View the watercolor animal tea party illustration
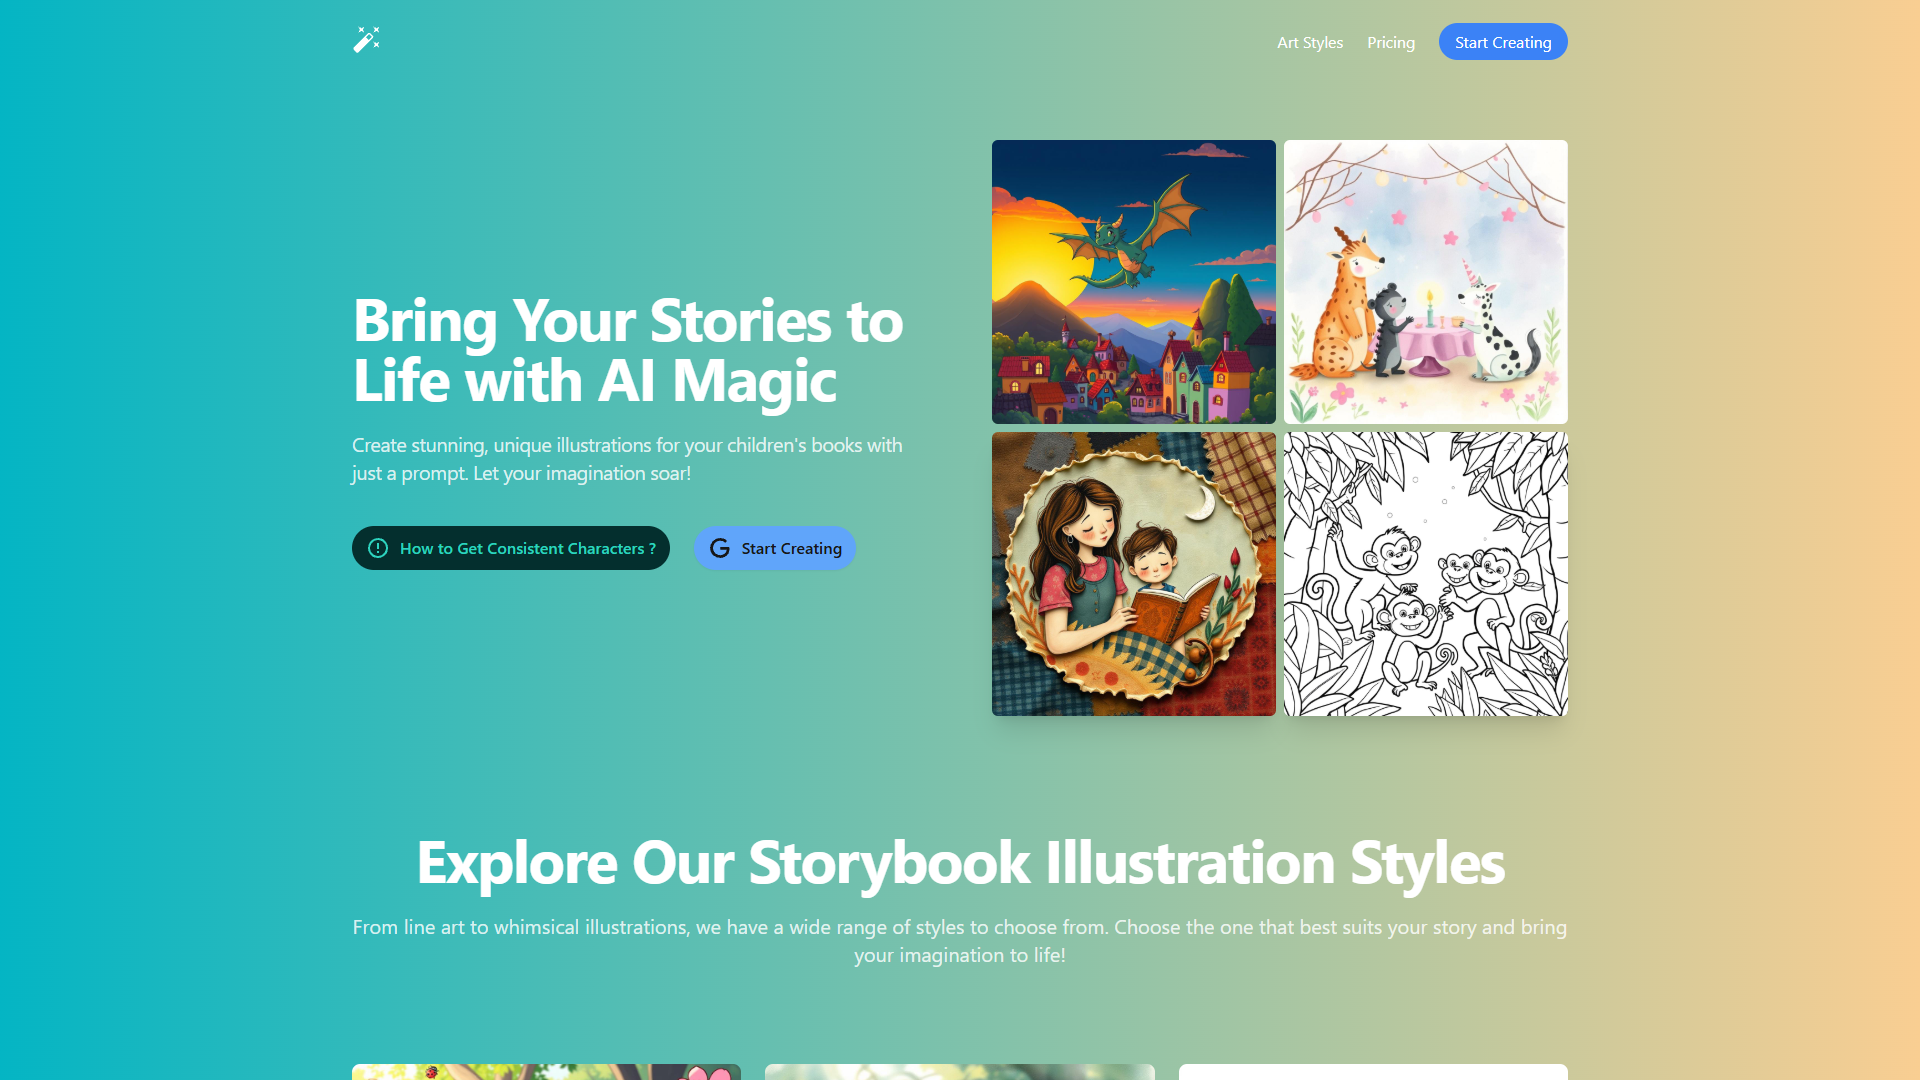1920x1080 pixels. coord(1426,282)
